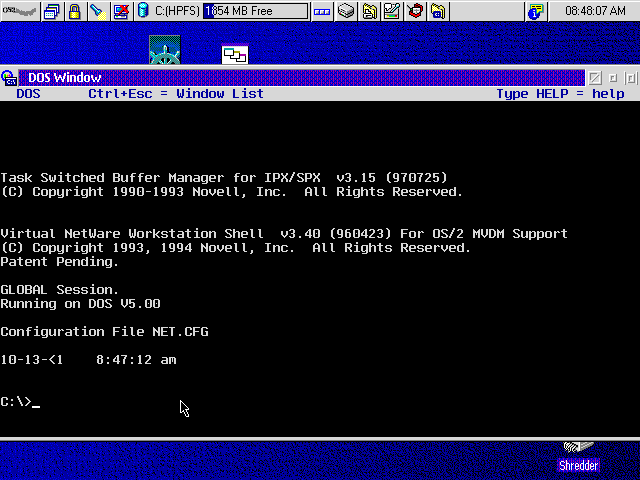Click the '8:47:12 am' timestamp

(136, 360)
